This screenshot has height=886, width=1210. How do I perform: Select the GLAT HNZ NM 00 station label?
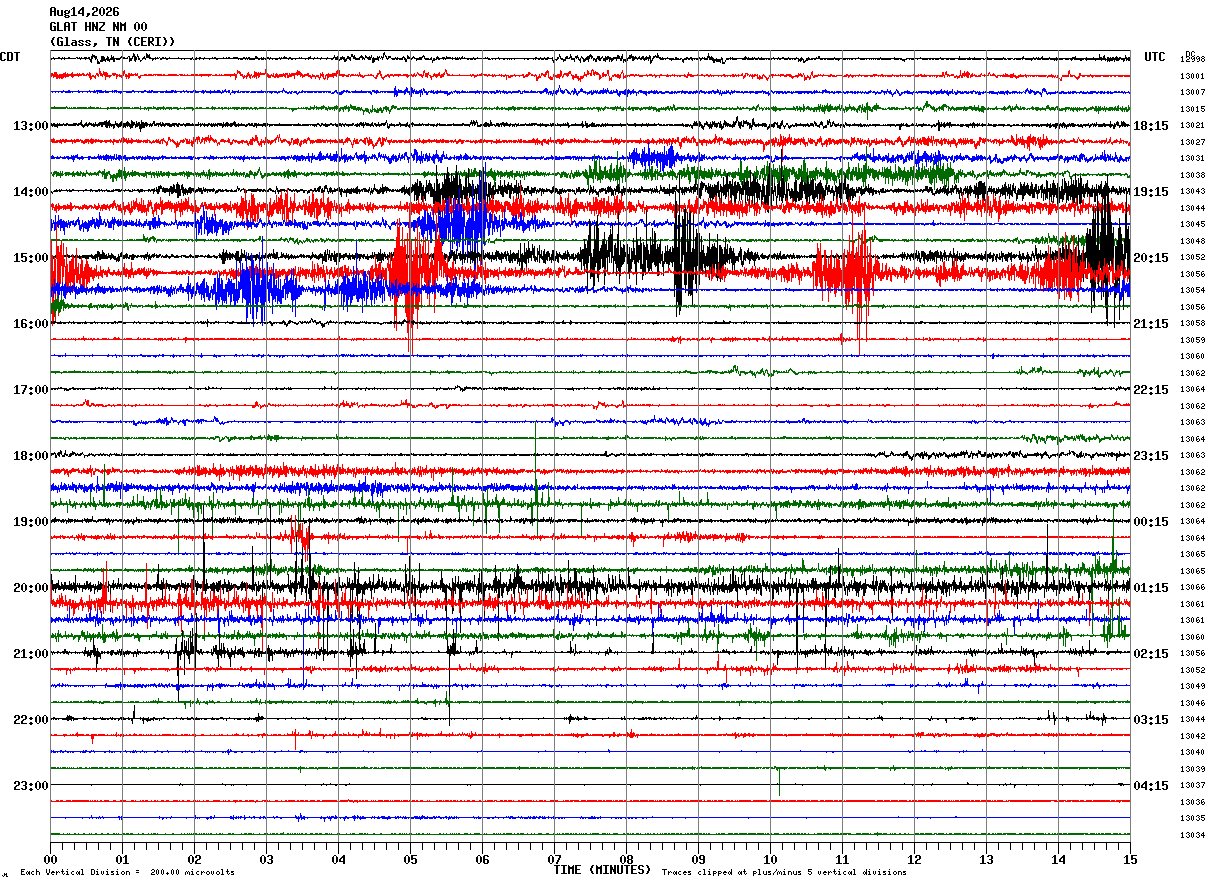[x=98, y=27]
